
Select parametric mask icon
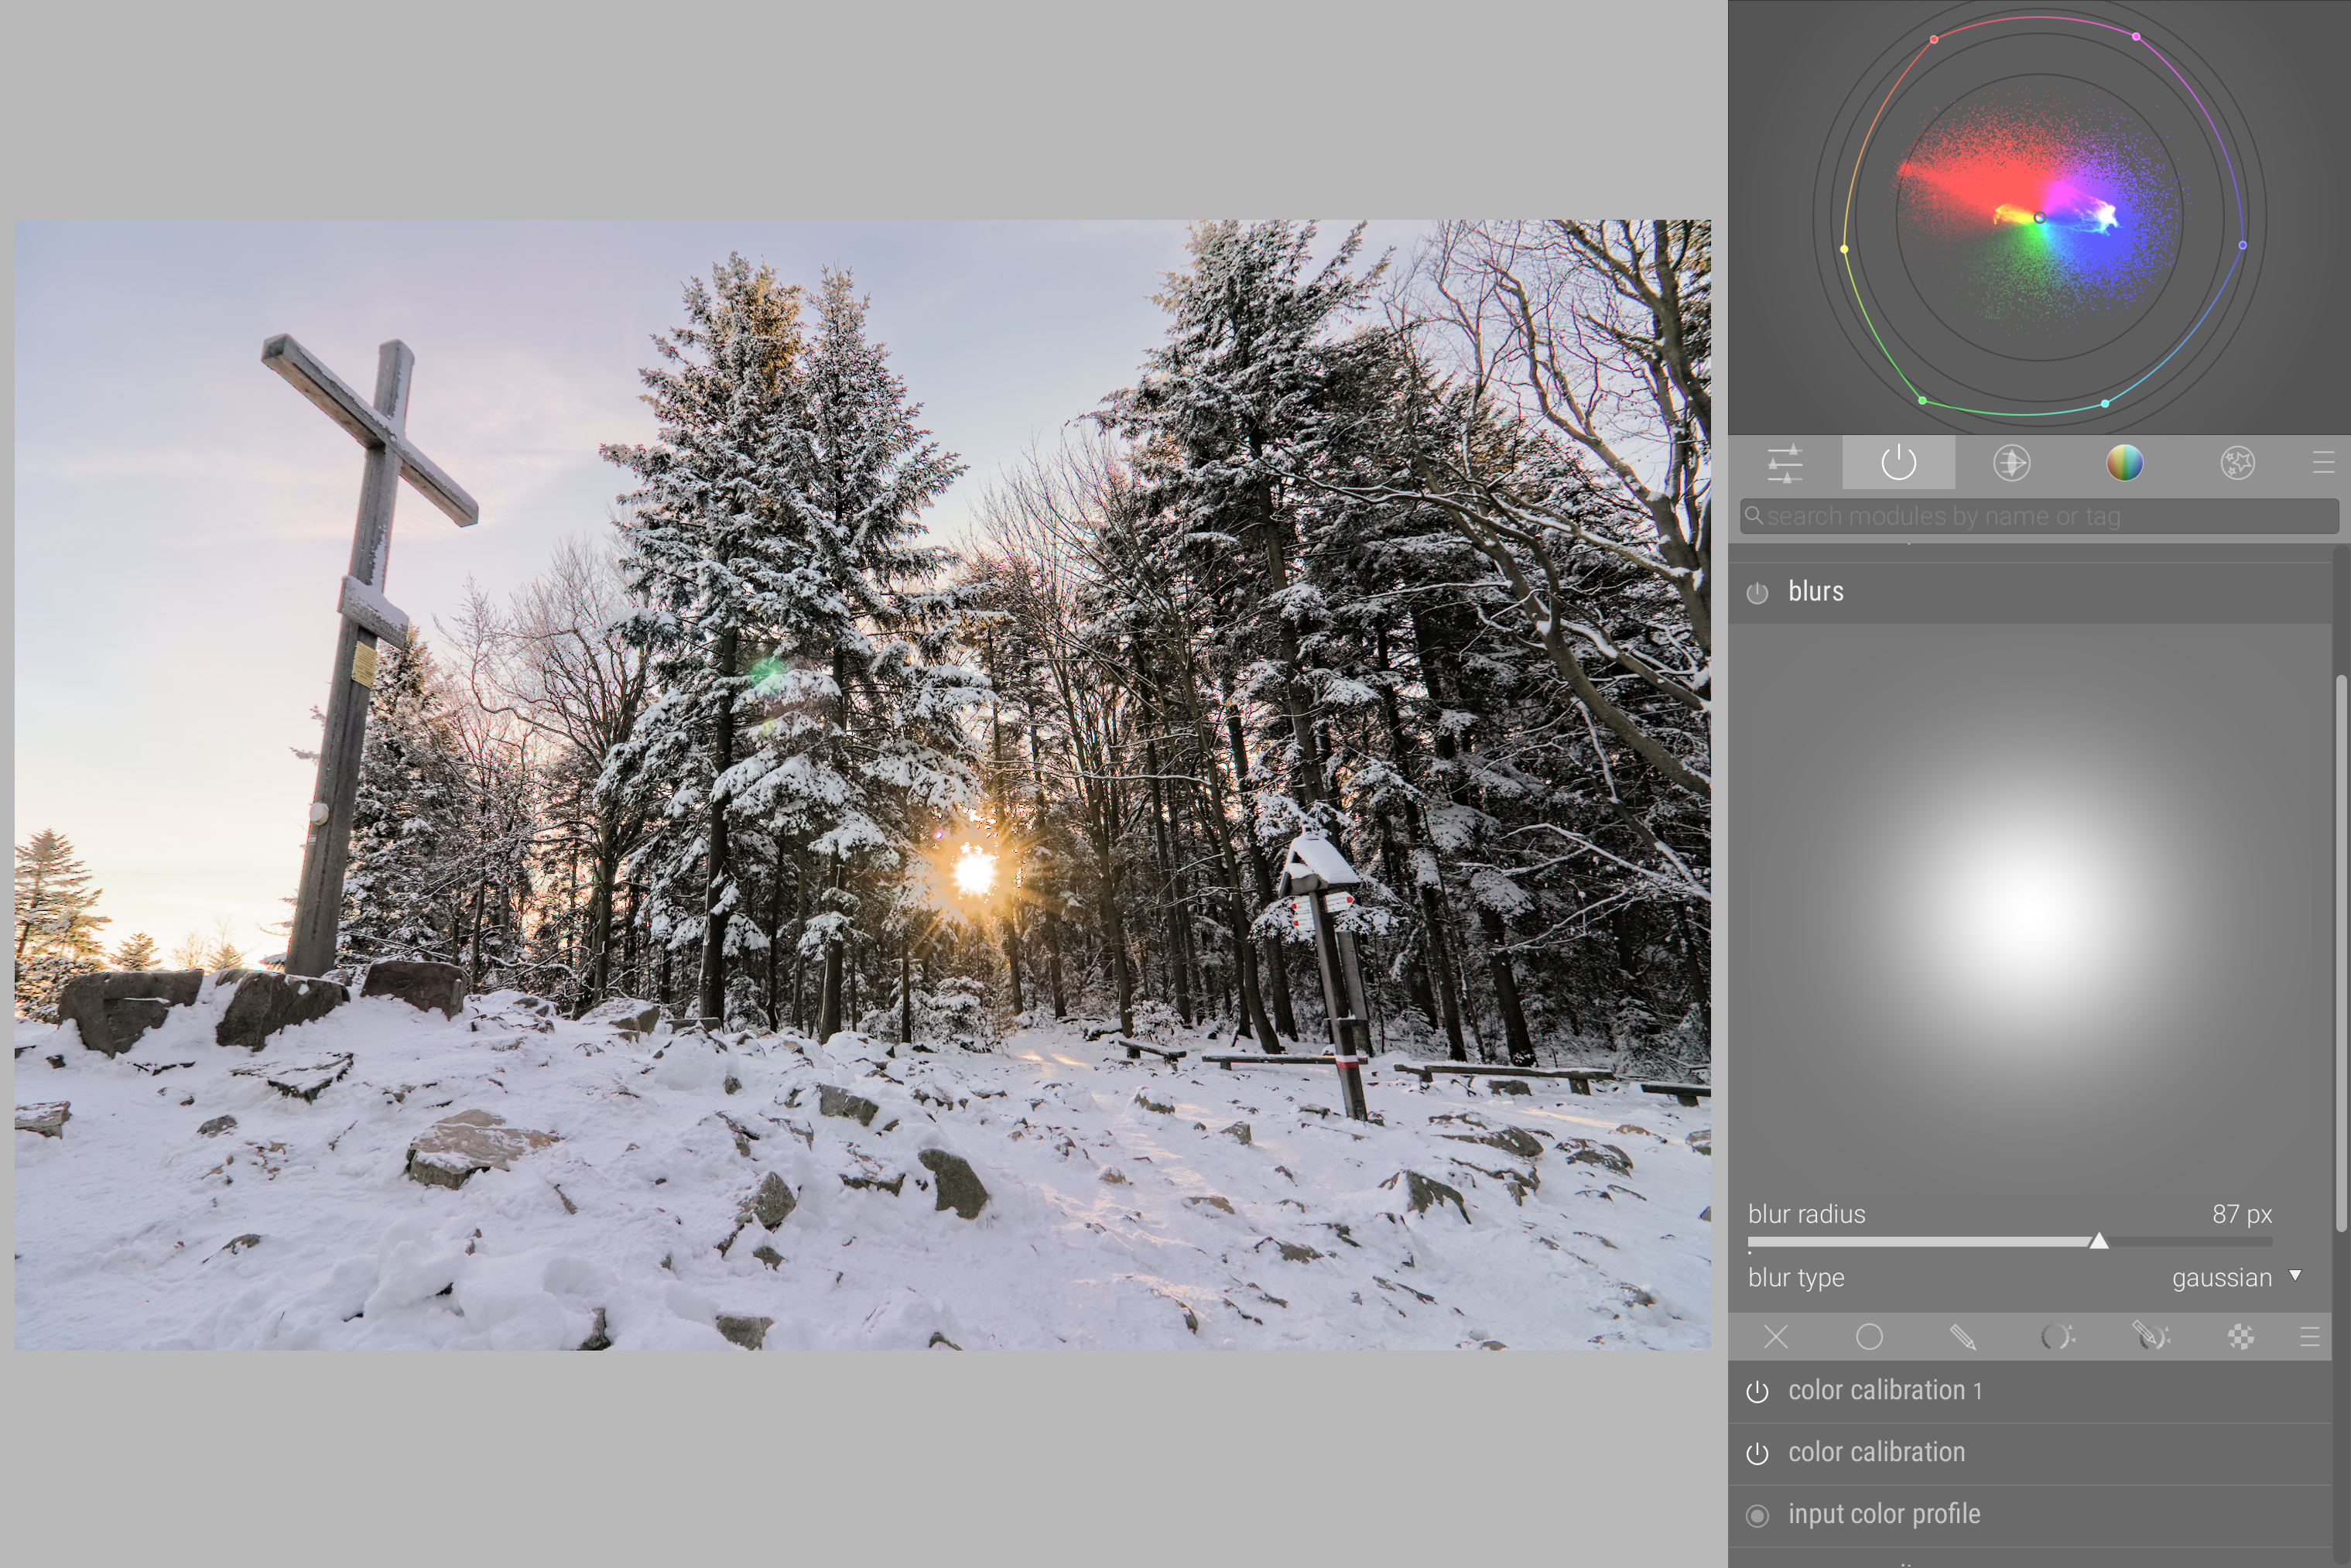pos(2056,1337)
